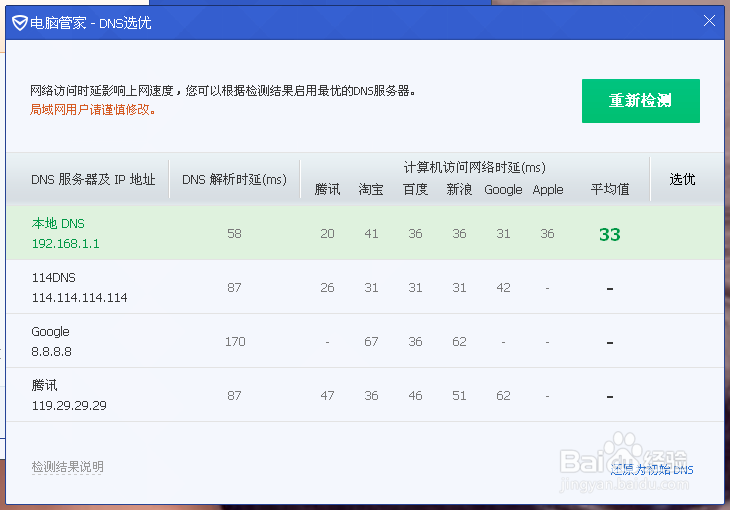This screenshot has width=730, height=510.
Task: Select the 腾讯 DNS server row name
Action: [x=45, y=385]
